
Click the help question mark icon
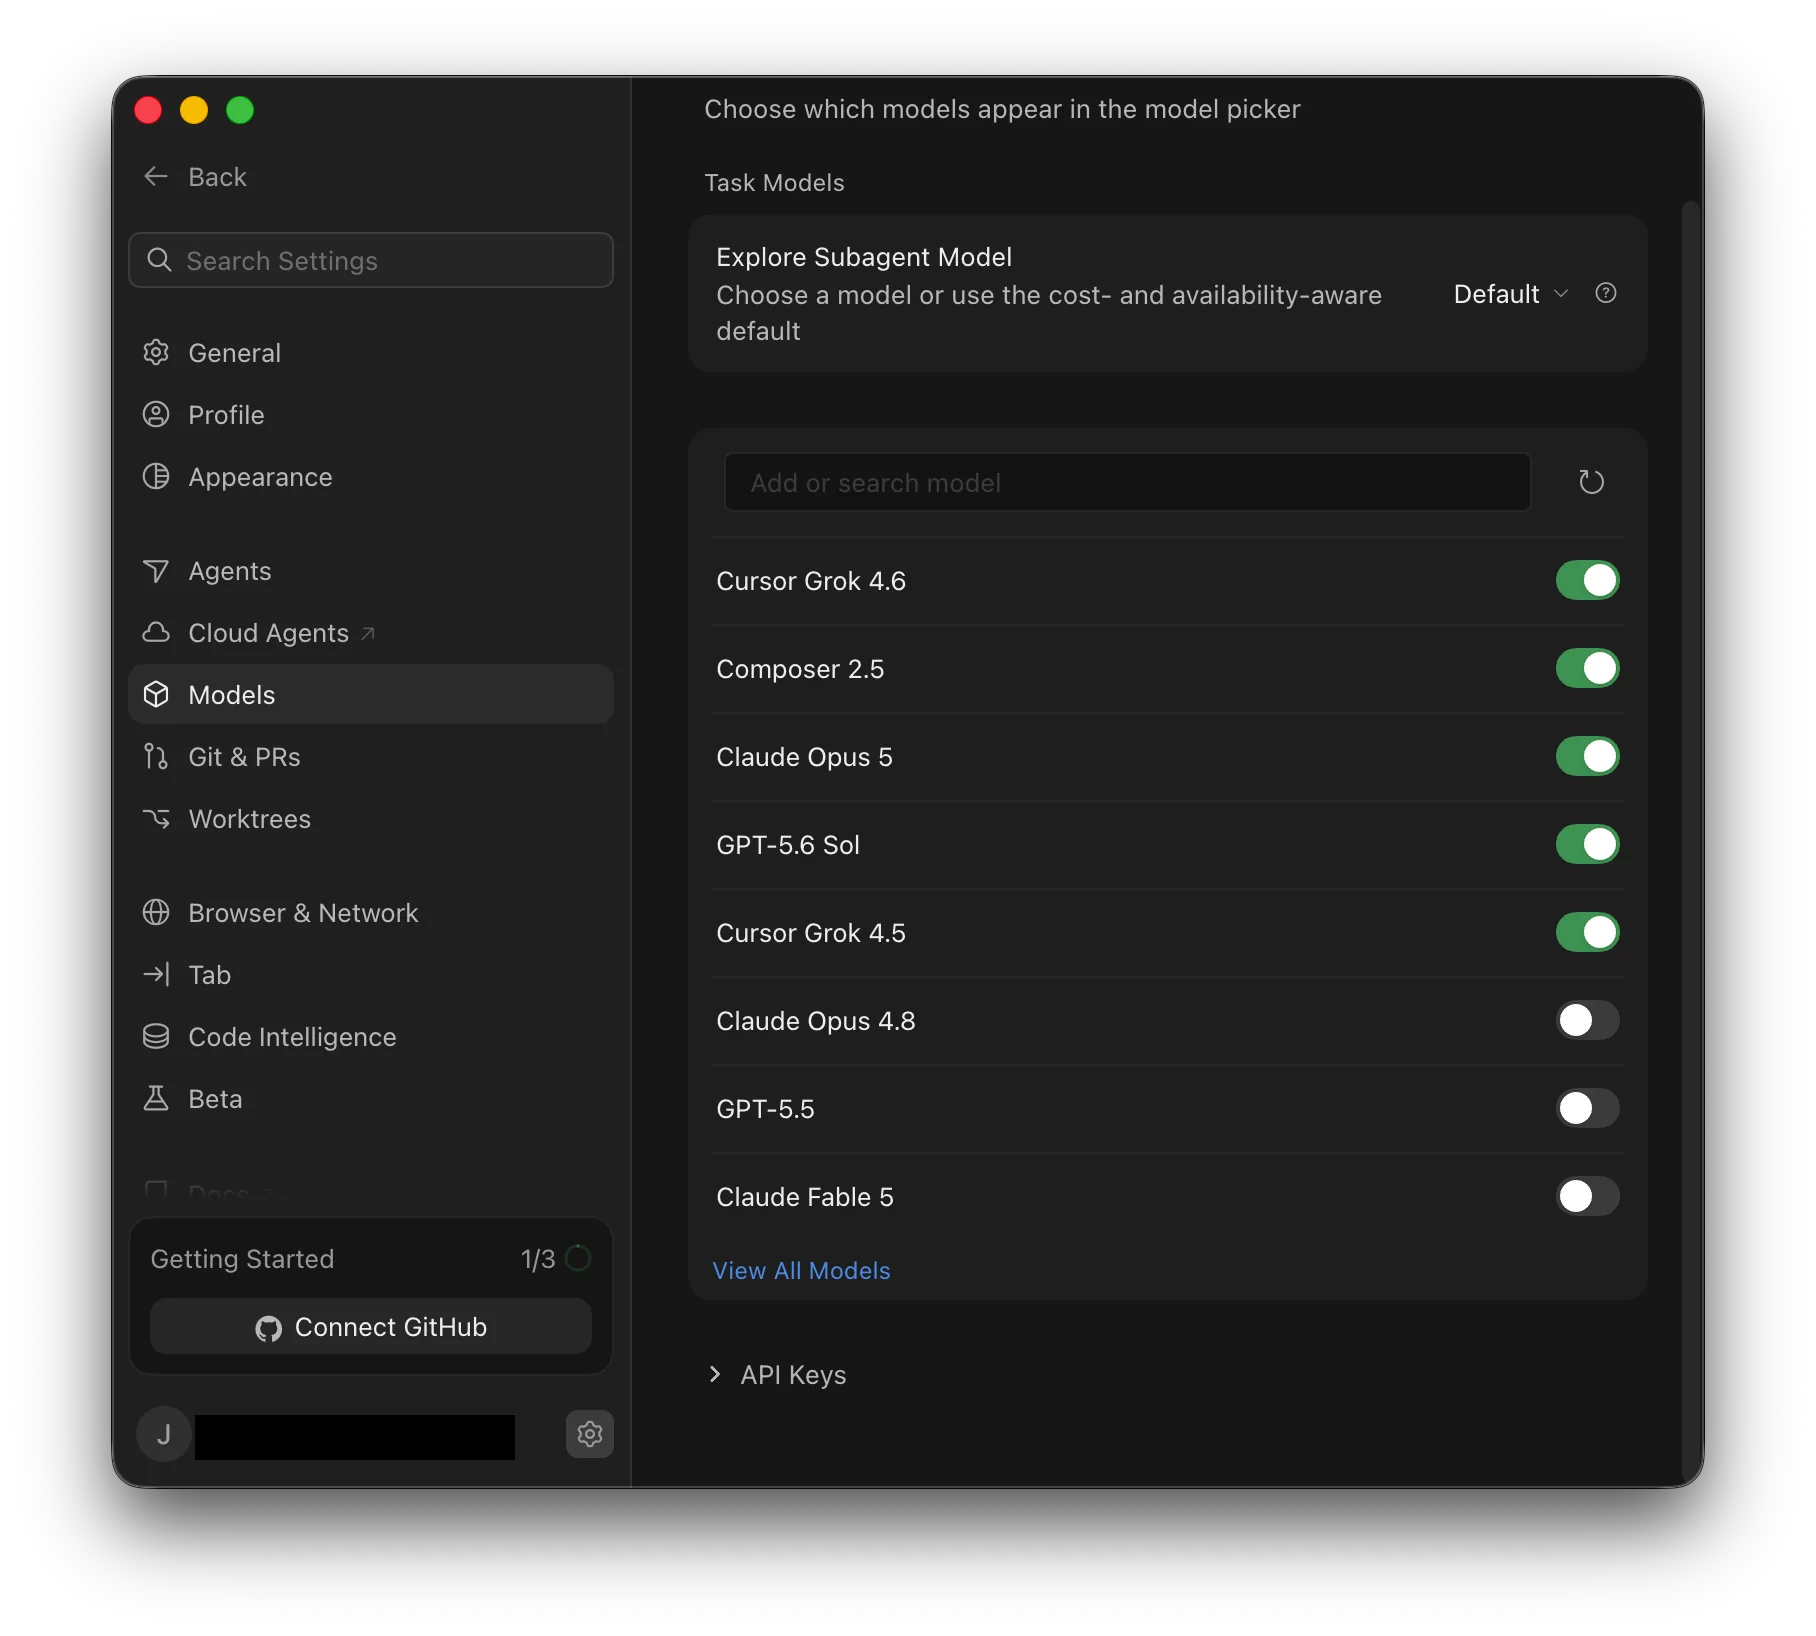coord(1606,293)
